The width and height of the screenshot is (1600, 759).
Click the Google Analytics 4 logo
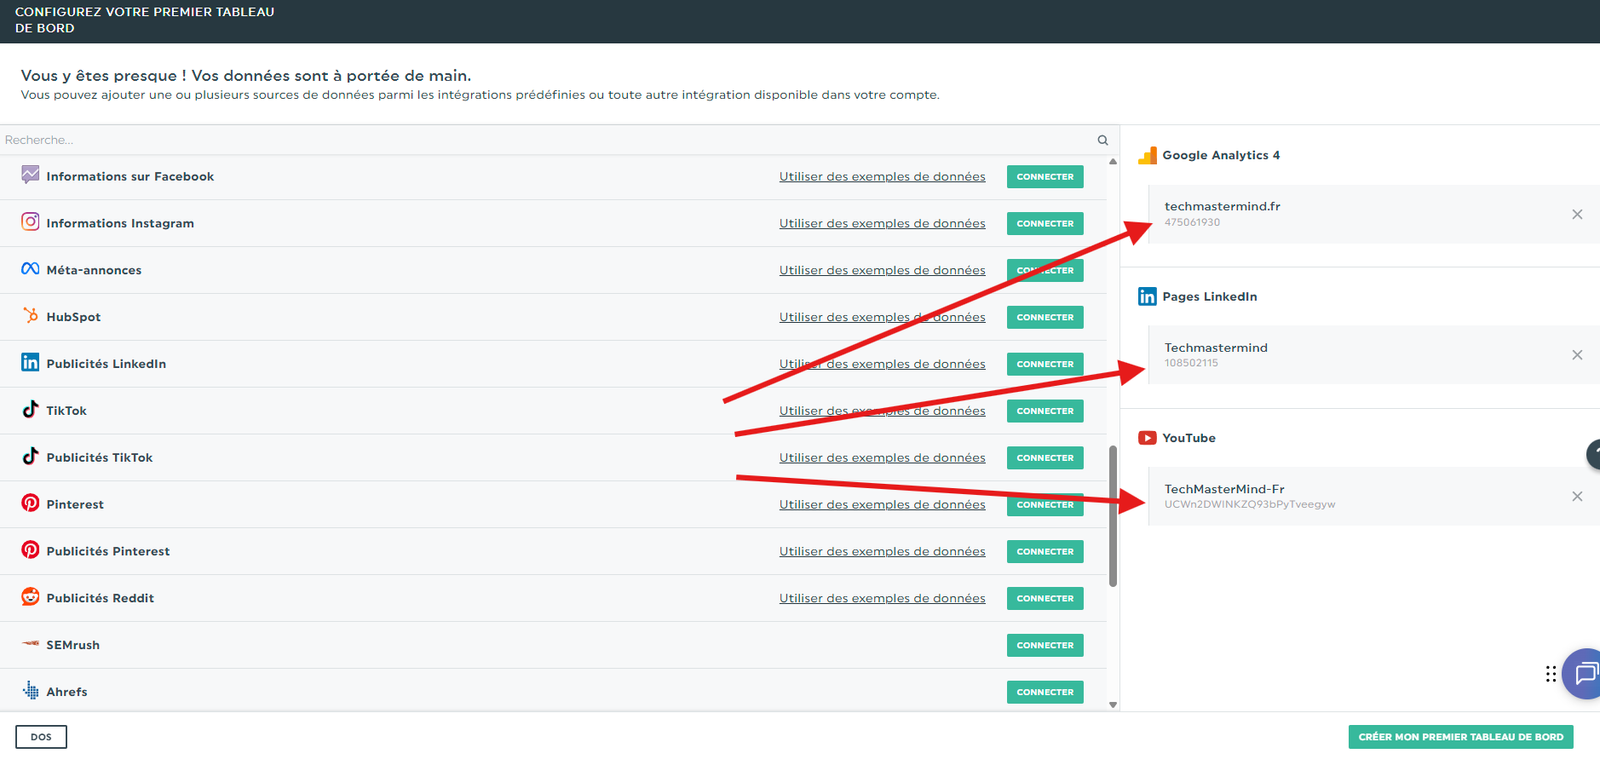tap(1147, 155)
